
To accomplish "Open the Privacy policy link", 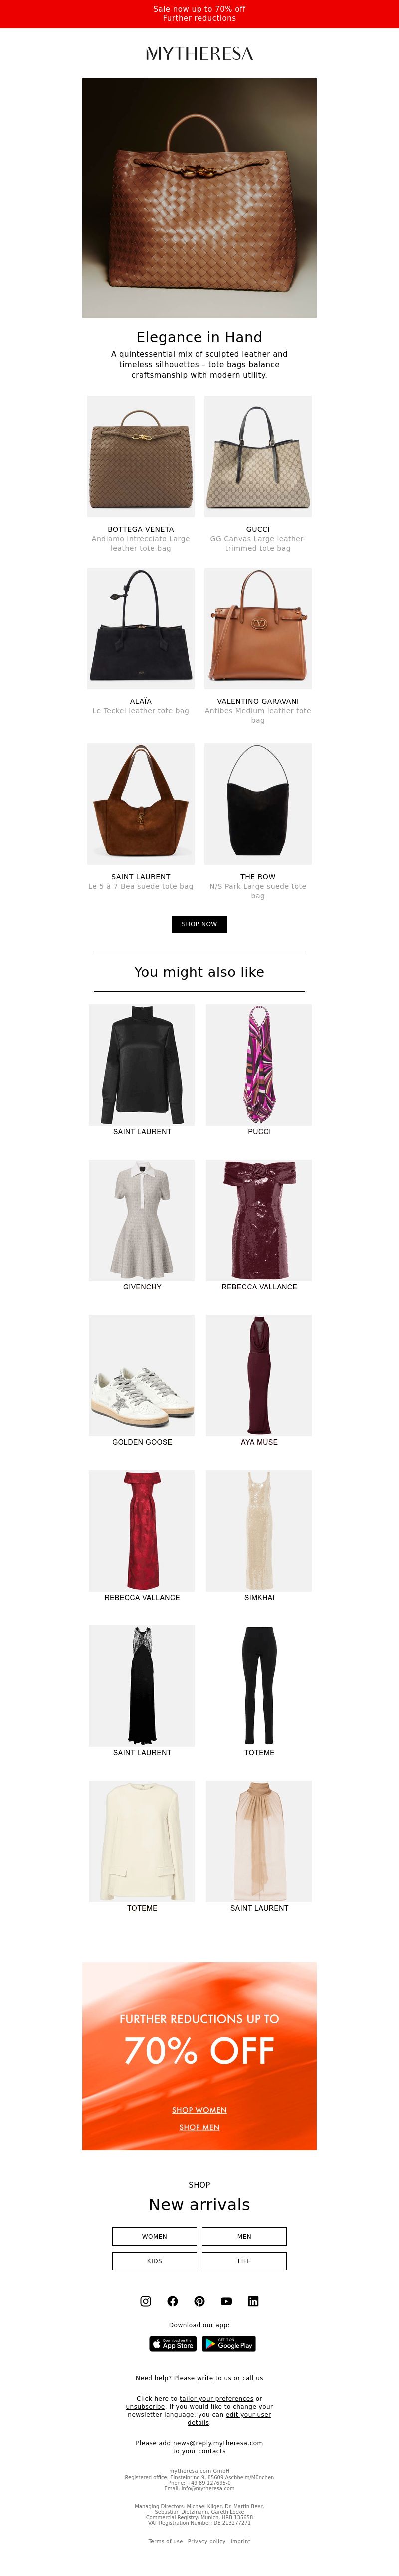I will coord(206,2541).
